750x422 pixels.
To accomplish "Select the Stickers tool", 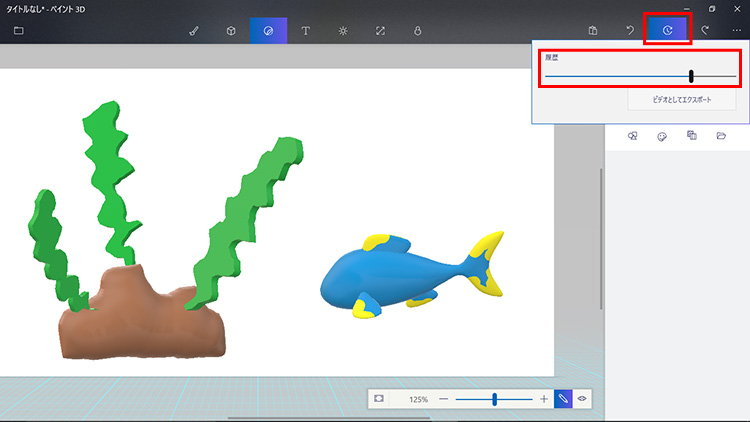I will pyautogui.click(x=268, y=31).
